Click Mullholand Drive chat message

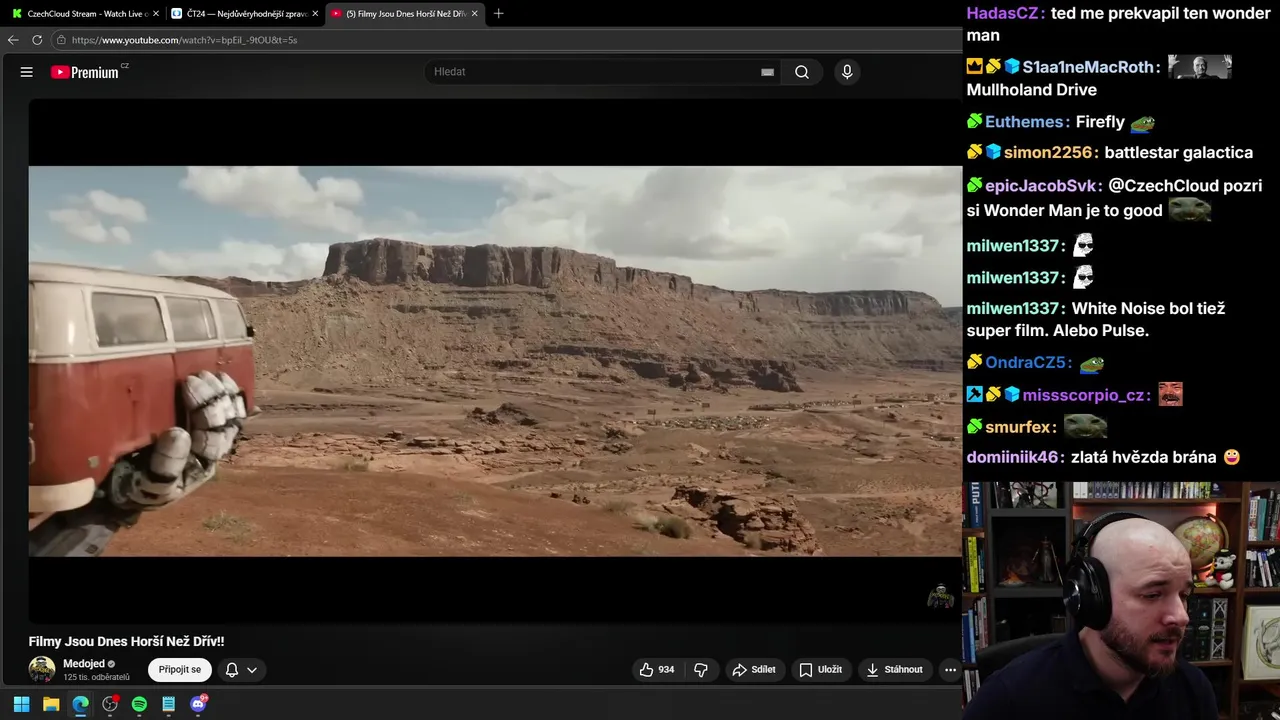(1031, 90)
